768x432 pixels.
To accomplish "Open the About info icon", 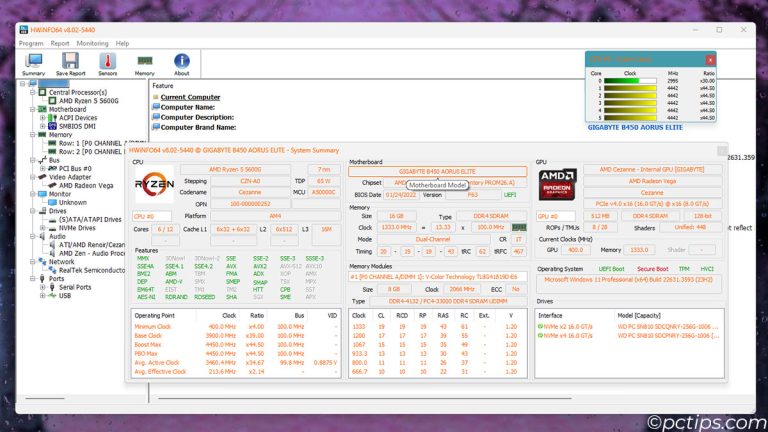I will pos(181,64).
